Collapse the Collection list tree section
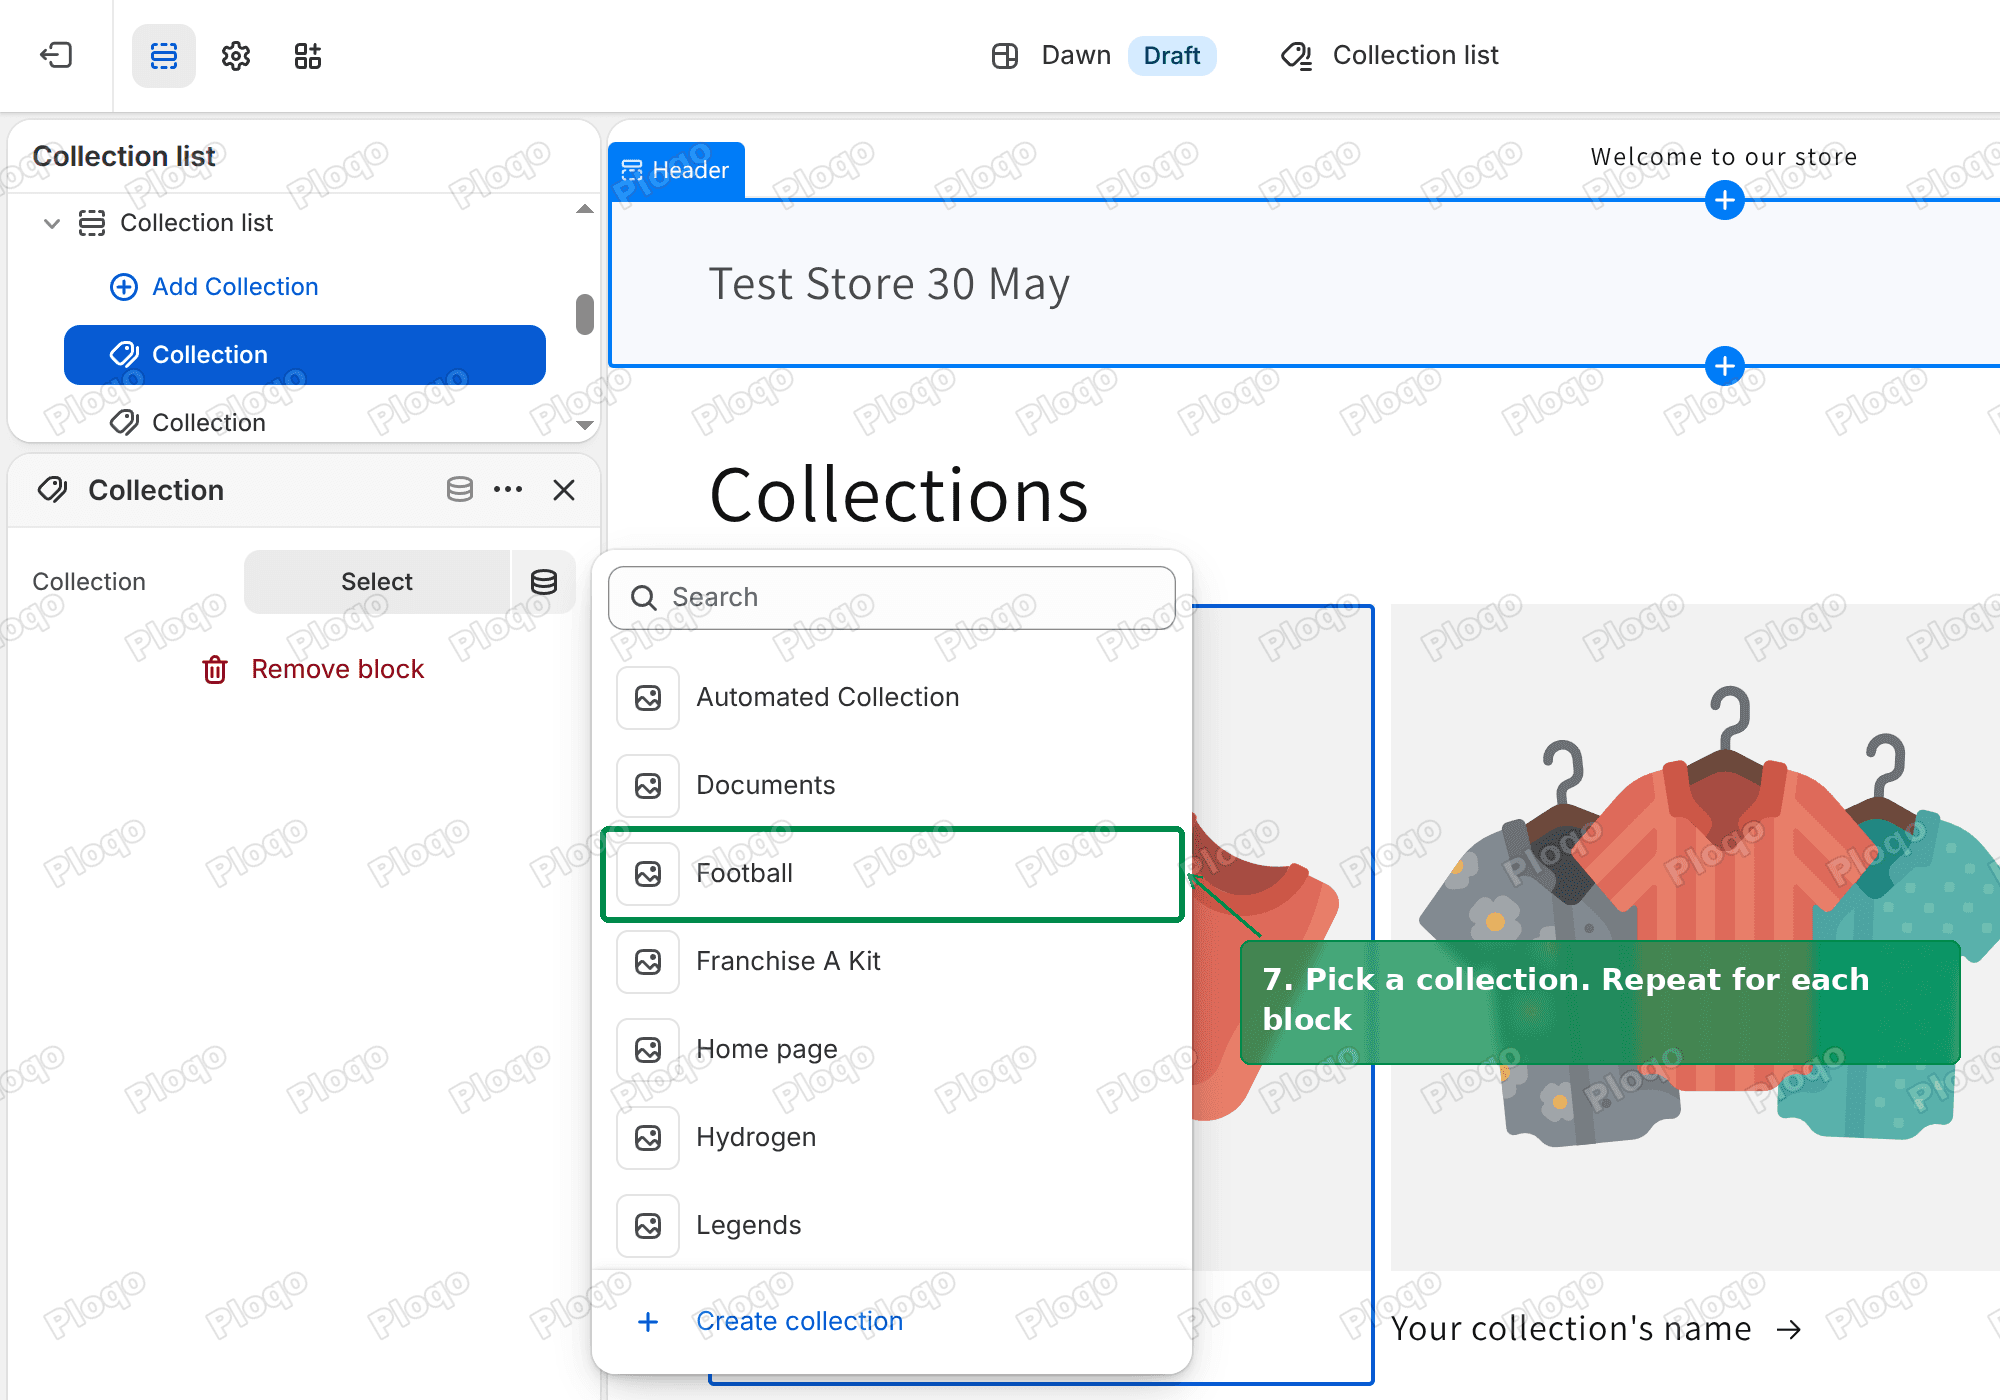Viewport: 2000px width, 1400px height. [52, 223]
